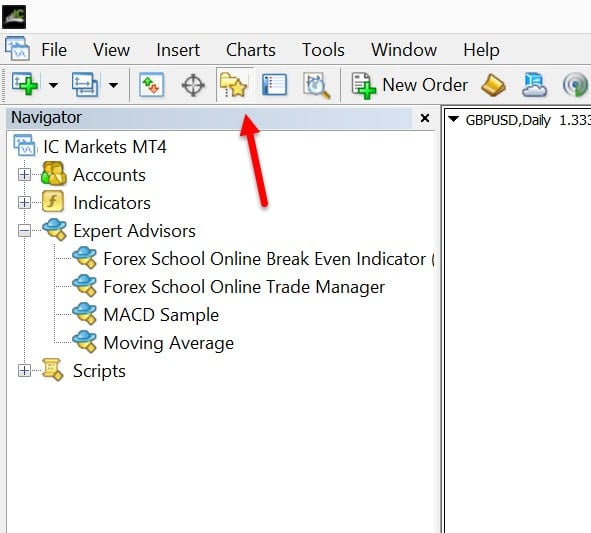Expand the Indicators tree node
This screenshot has height=533, width=591.
coord(24,203)
